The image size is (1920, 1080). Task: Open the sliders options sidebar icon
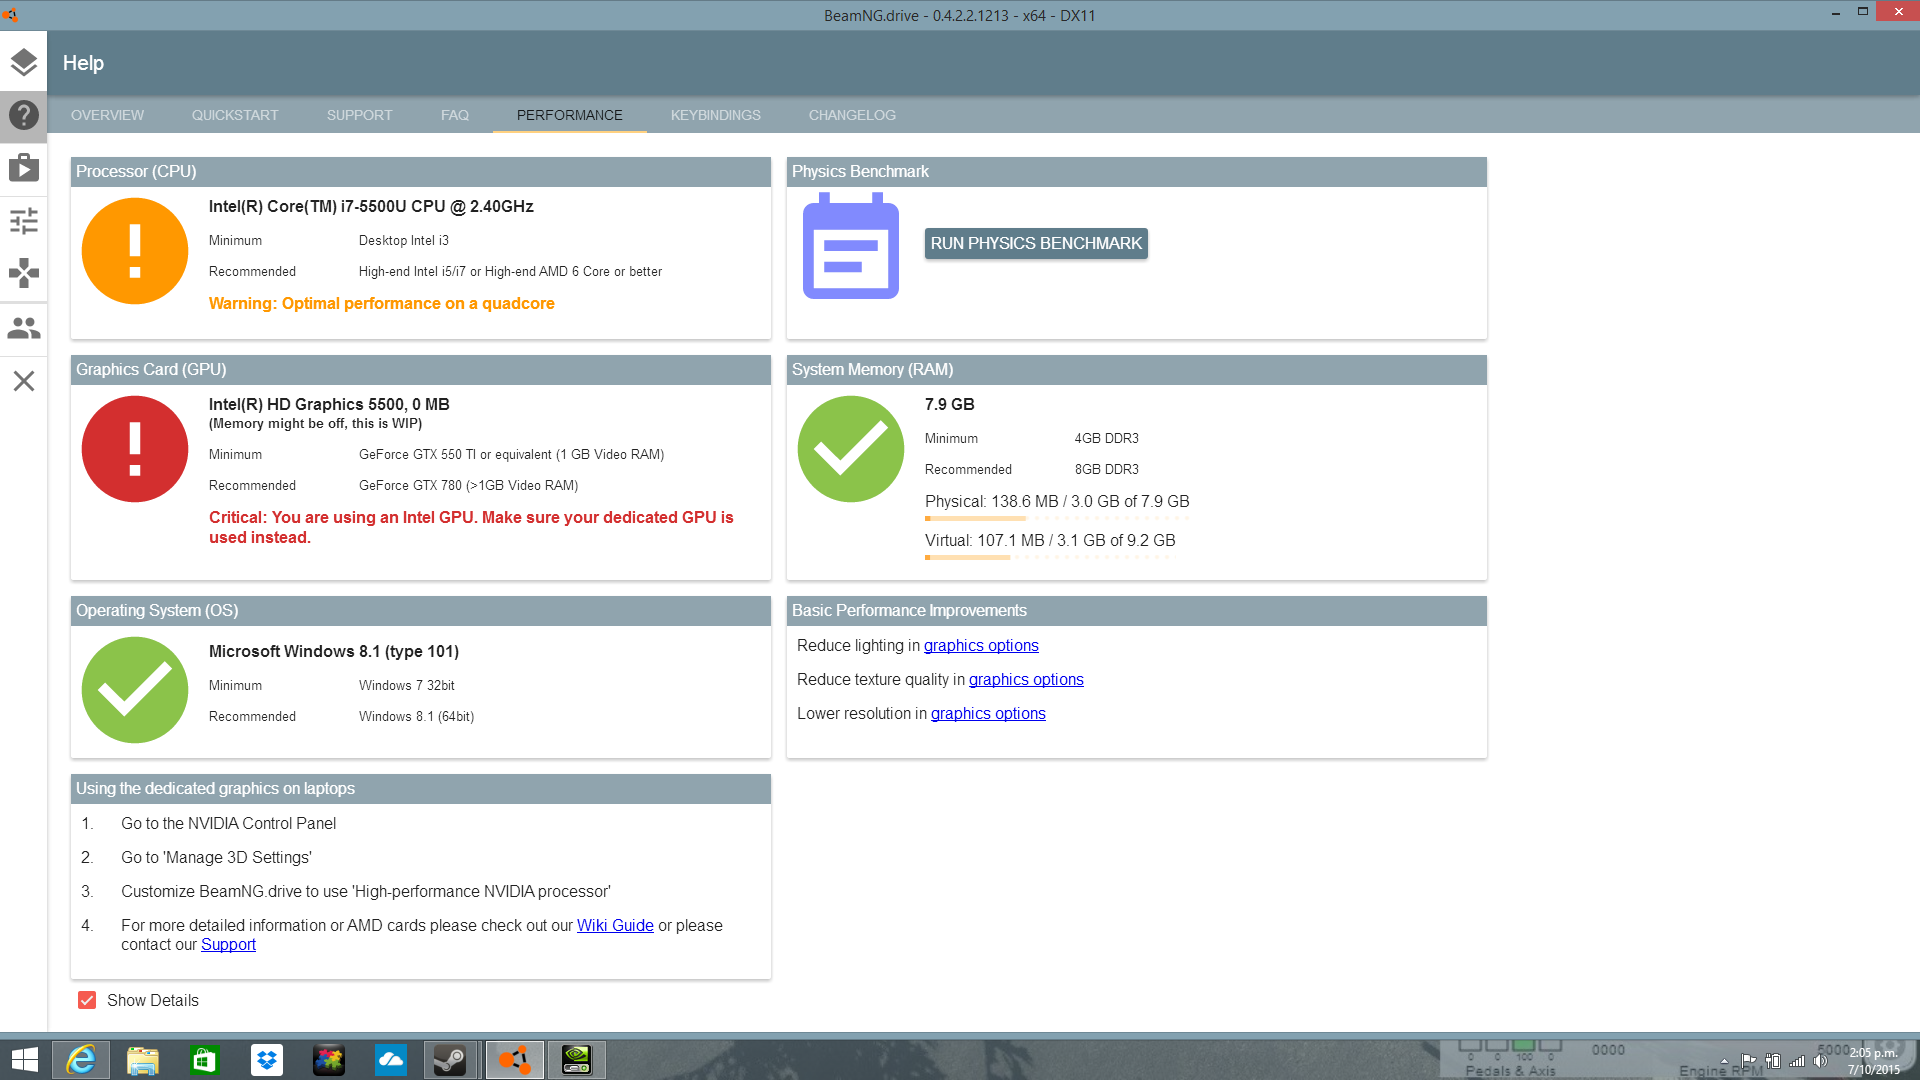click(23, 220)
